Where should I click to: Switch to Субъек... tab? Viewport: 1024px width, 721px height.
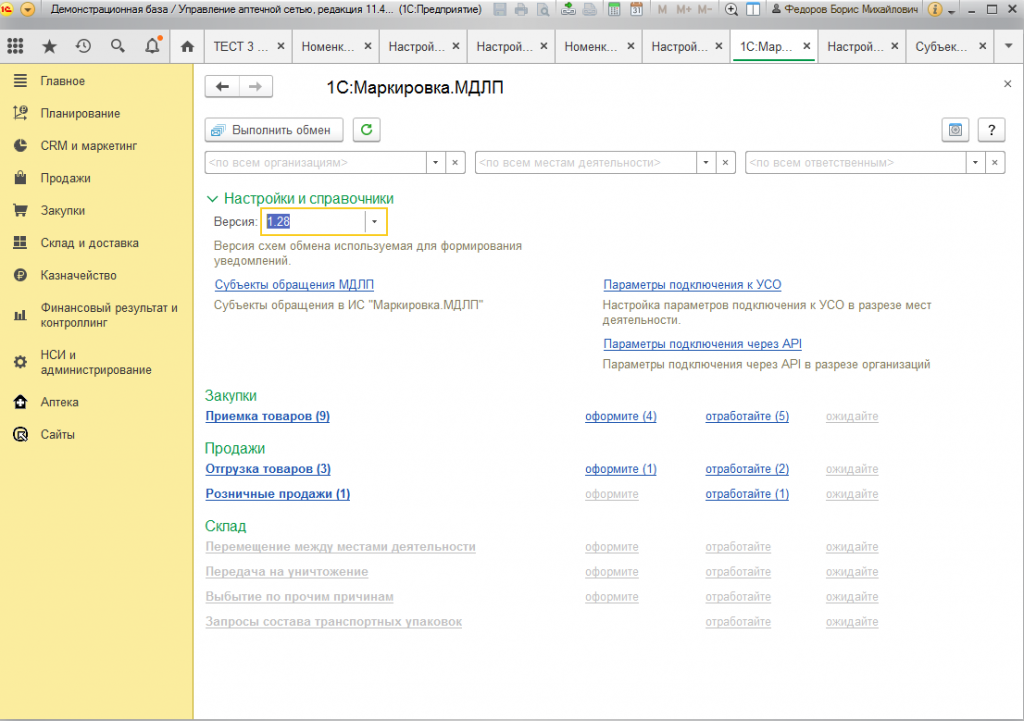[x=941, y=46]
